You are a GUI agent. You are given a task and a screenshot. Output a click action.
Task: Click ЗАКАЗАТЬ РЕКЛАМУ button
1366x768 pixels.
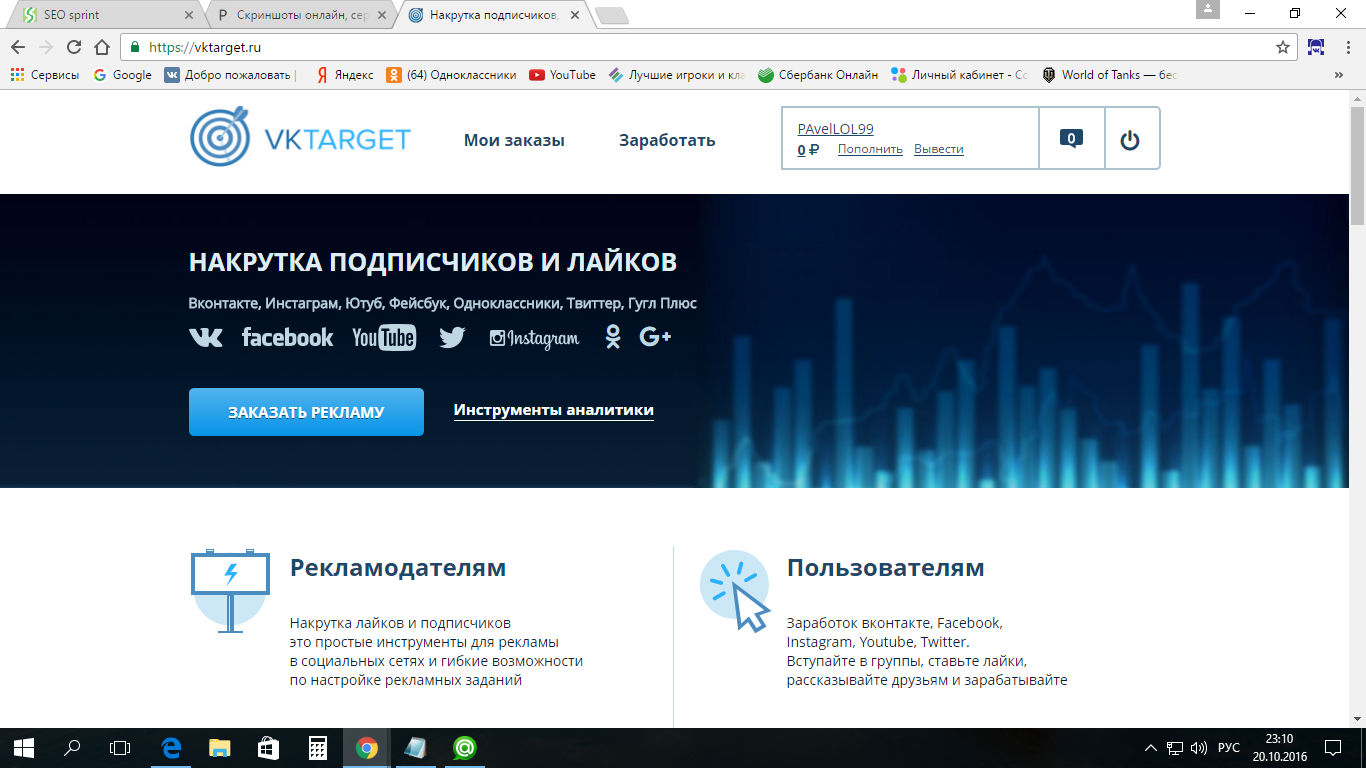pos(306,412)
